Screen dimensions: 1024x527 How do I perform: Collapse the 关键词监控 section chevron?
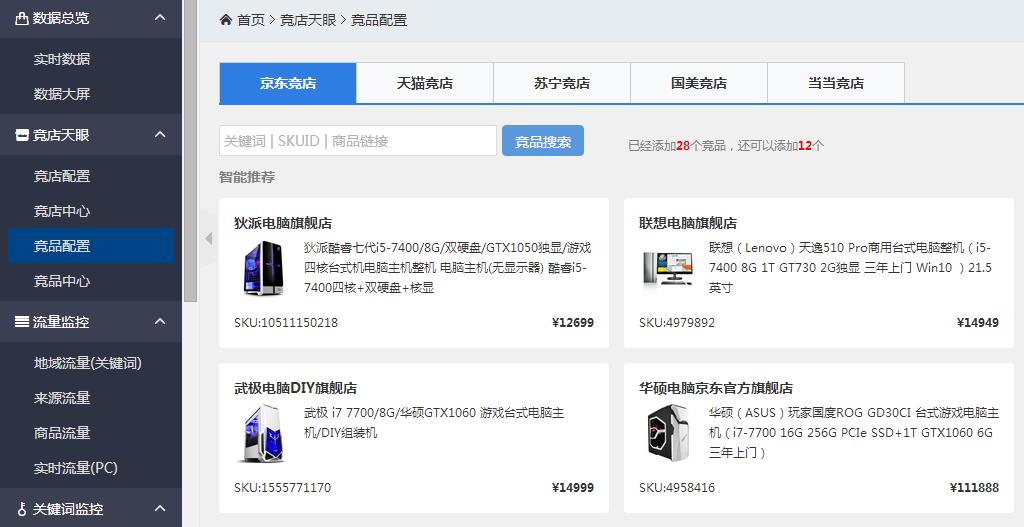pos(160,507)
